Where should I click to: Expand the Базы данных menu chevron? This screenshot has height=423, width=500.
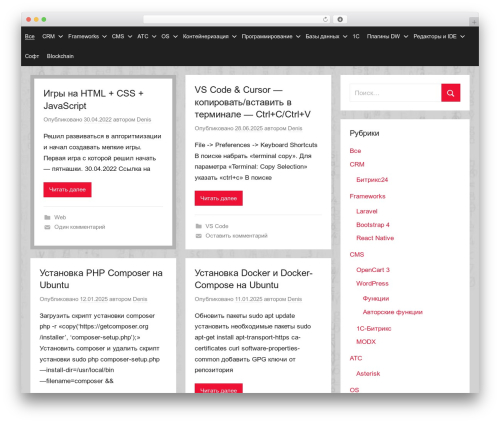pyautogui.click(x=345, y=36)
